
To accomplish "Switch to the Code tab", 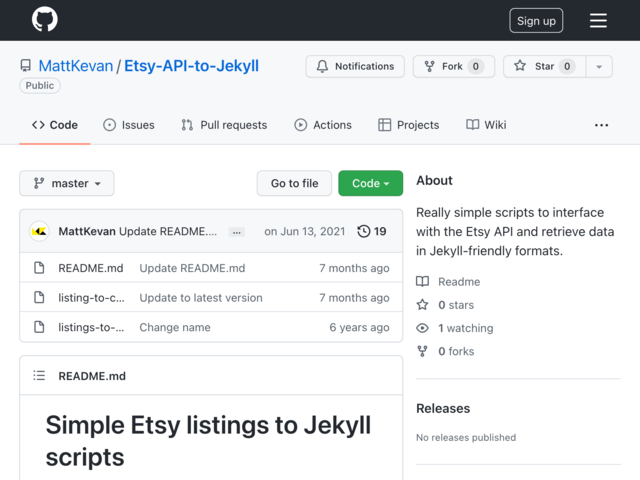I will pos(55,125).
